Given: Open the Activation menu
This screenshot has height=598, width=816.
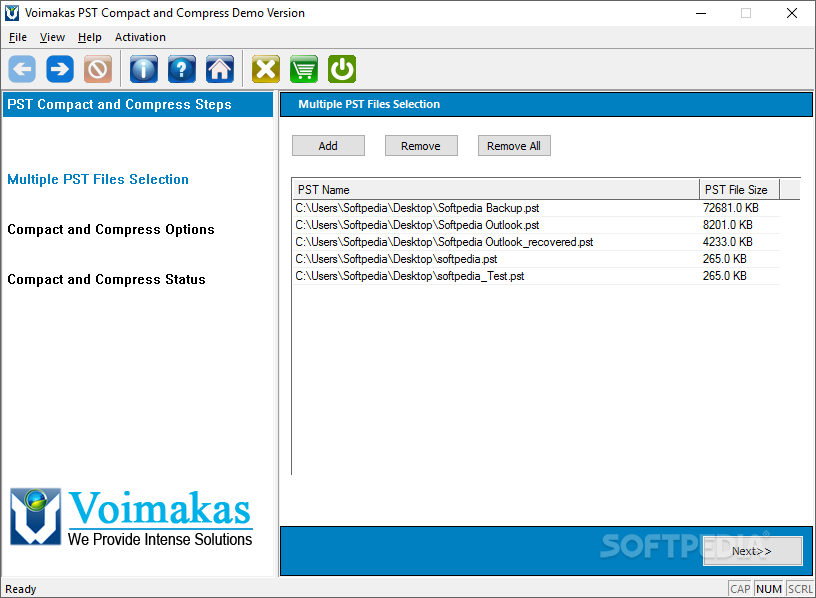Looking at the screenshot, I should click(140, 37).
